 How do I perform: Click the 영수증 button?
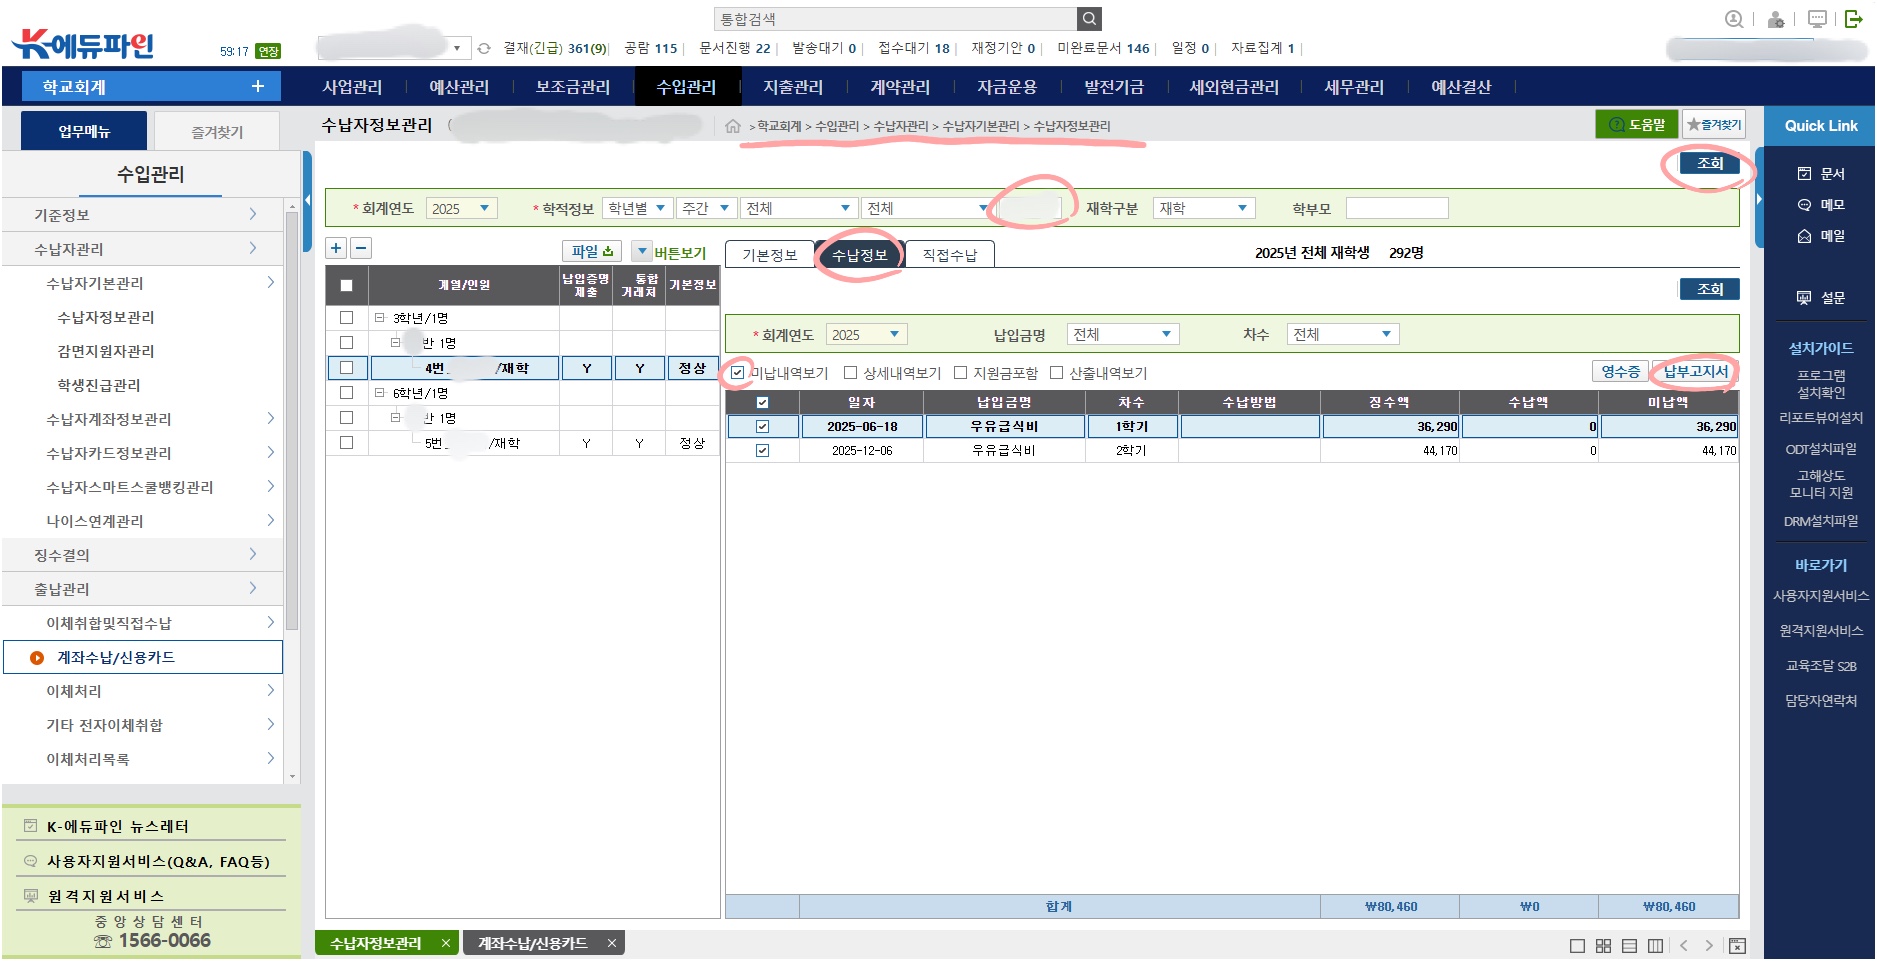click(x=1620, y=371)
